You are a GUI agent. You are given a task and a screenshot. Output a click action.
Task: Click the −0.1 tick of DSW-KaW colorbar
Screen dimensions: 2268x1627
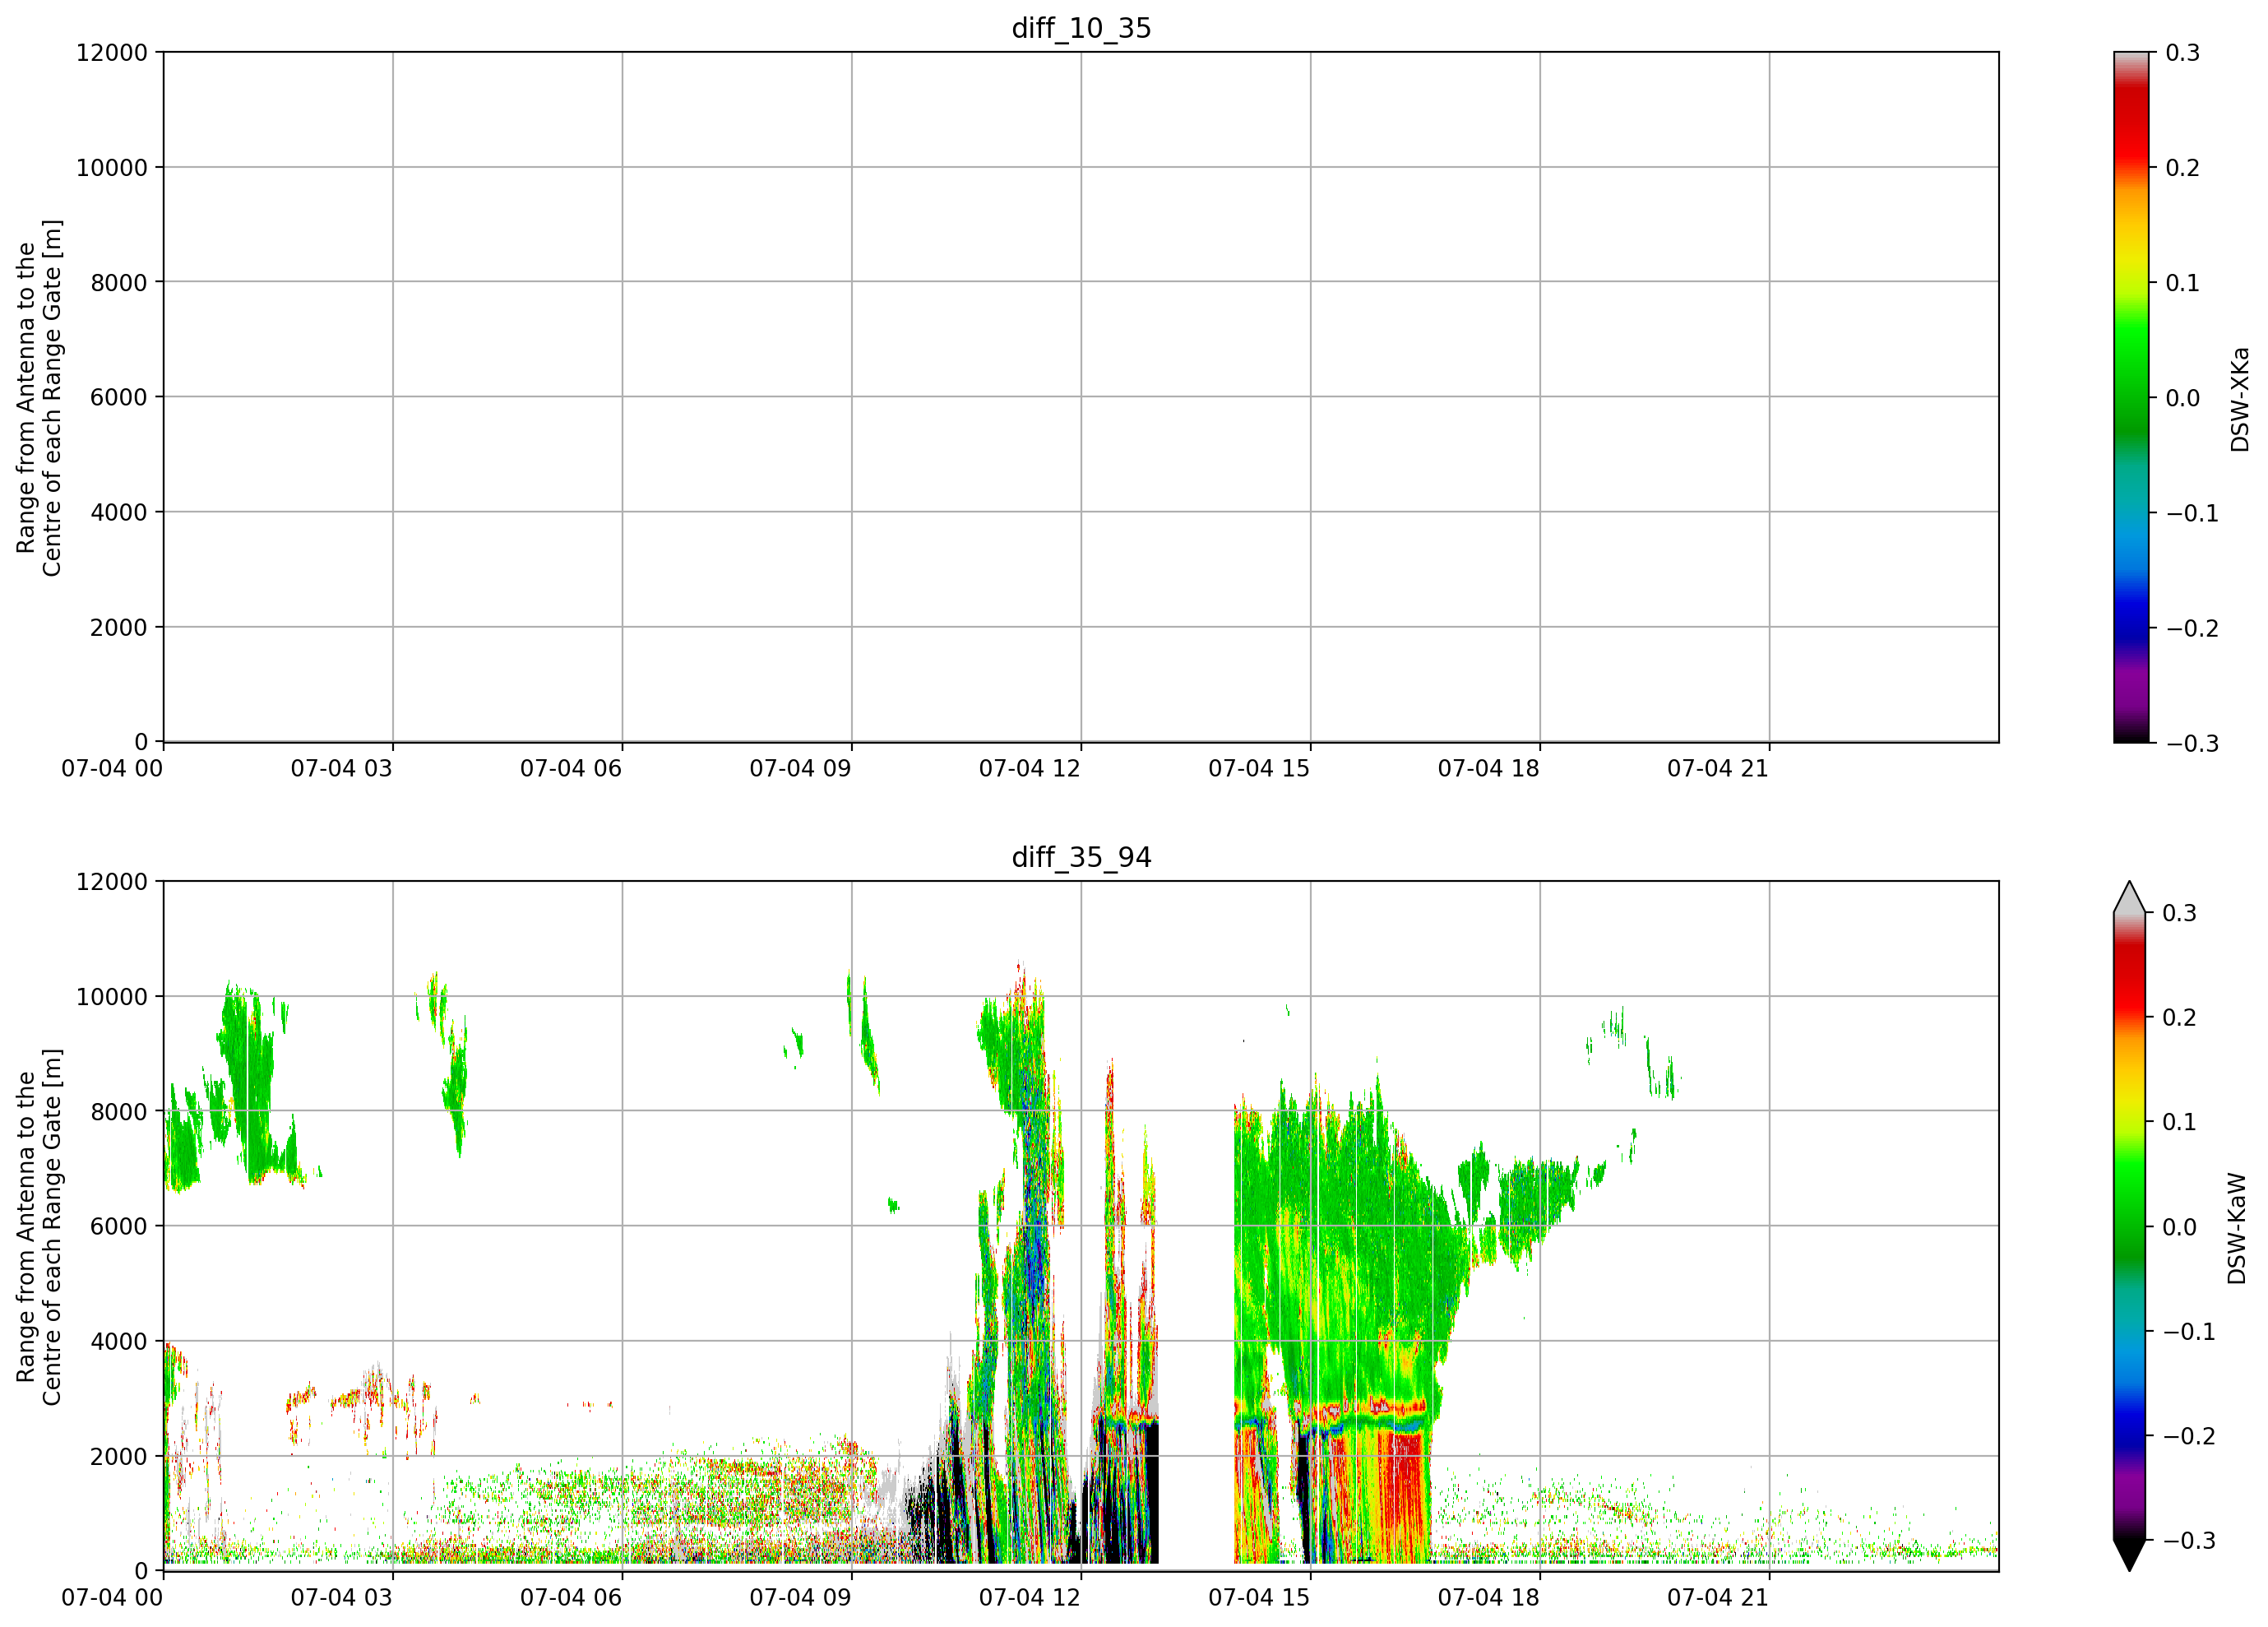point(2190,1331)
